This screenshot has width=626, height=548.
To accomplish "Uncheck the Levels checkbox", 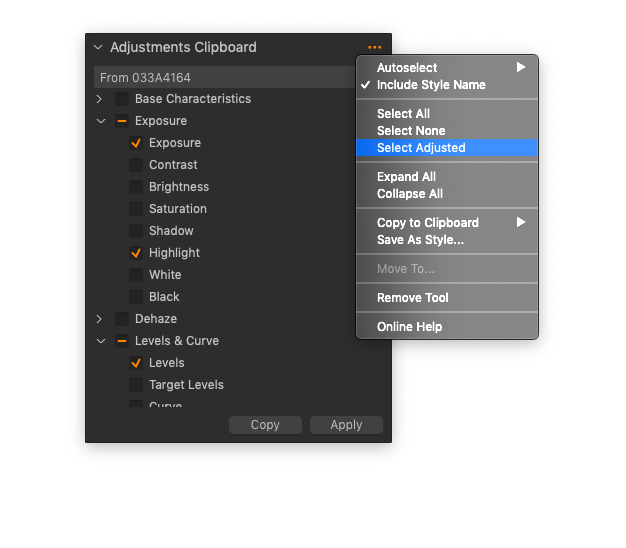I will pos(136,363).
